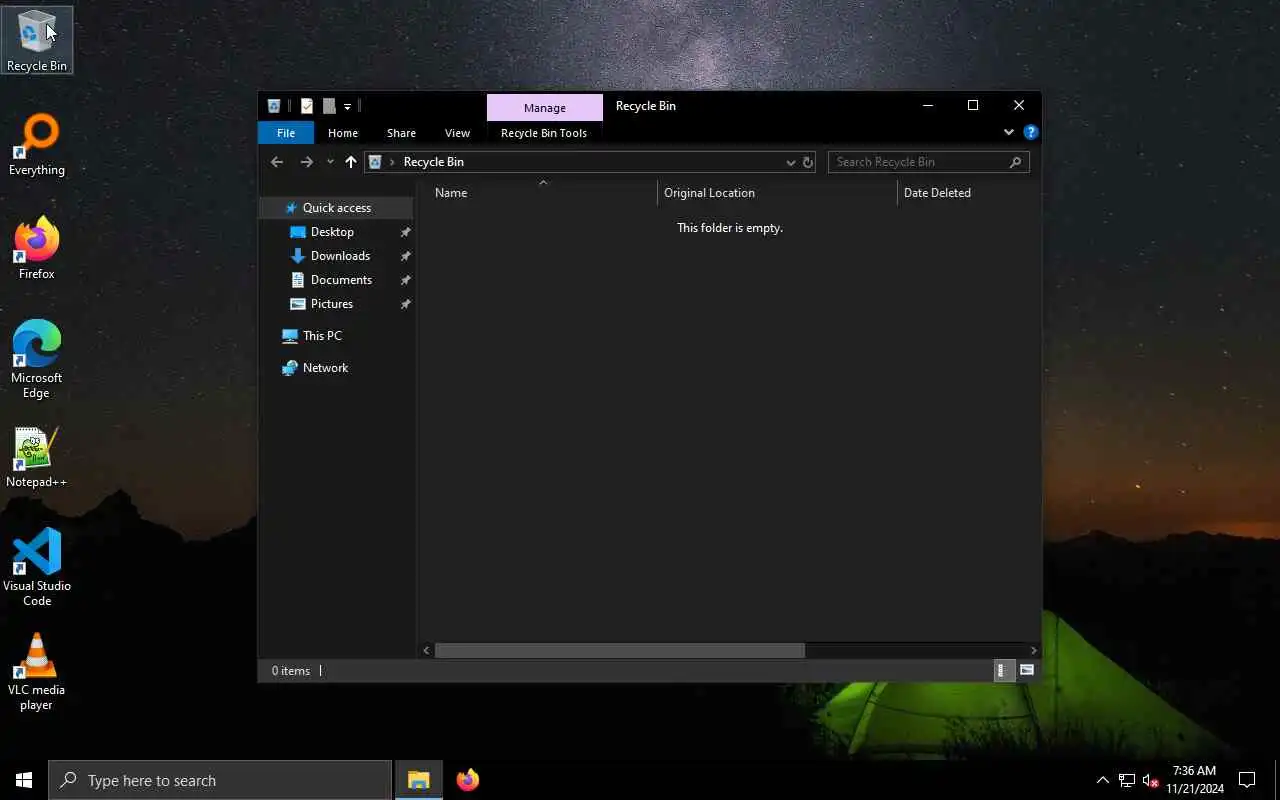Open the File menu tab
This screenshot has height=800, width=1280.
(286, 133)
